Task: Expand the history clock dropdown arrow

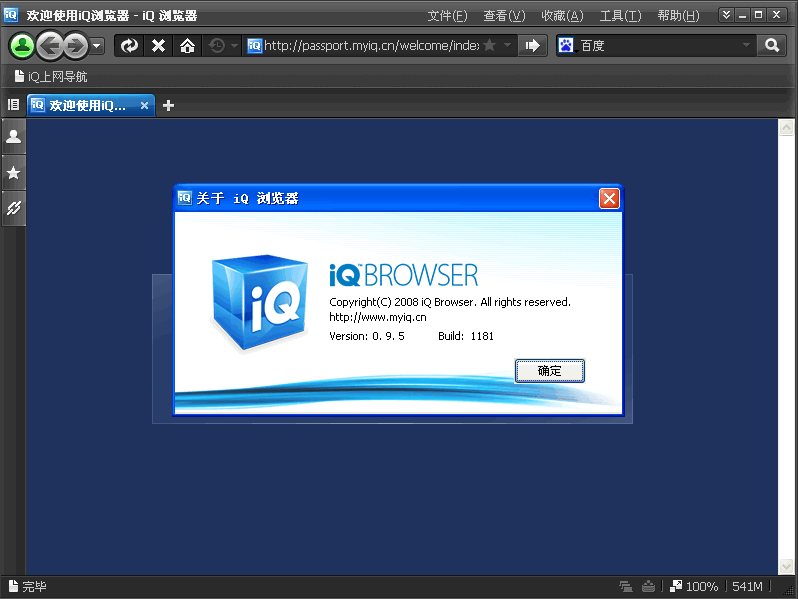Action: [234, 46]
